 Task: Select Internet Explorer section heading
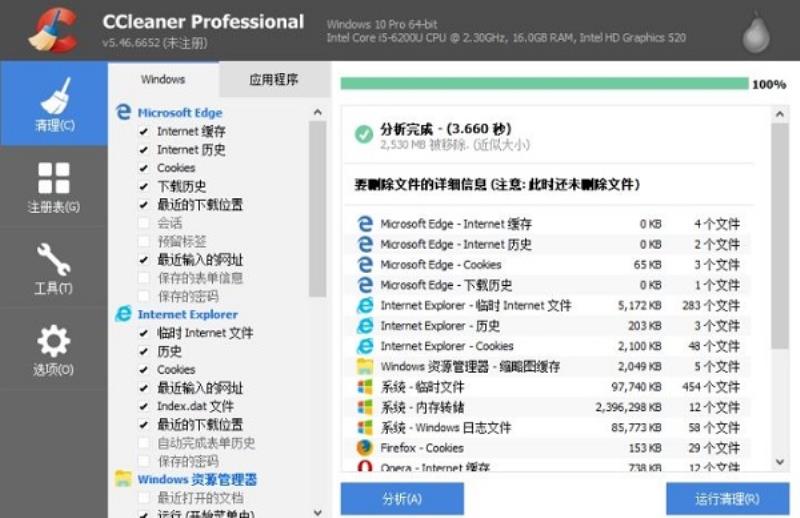[188, 314]
